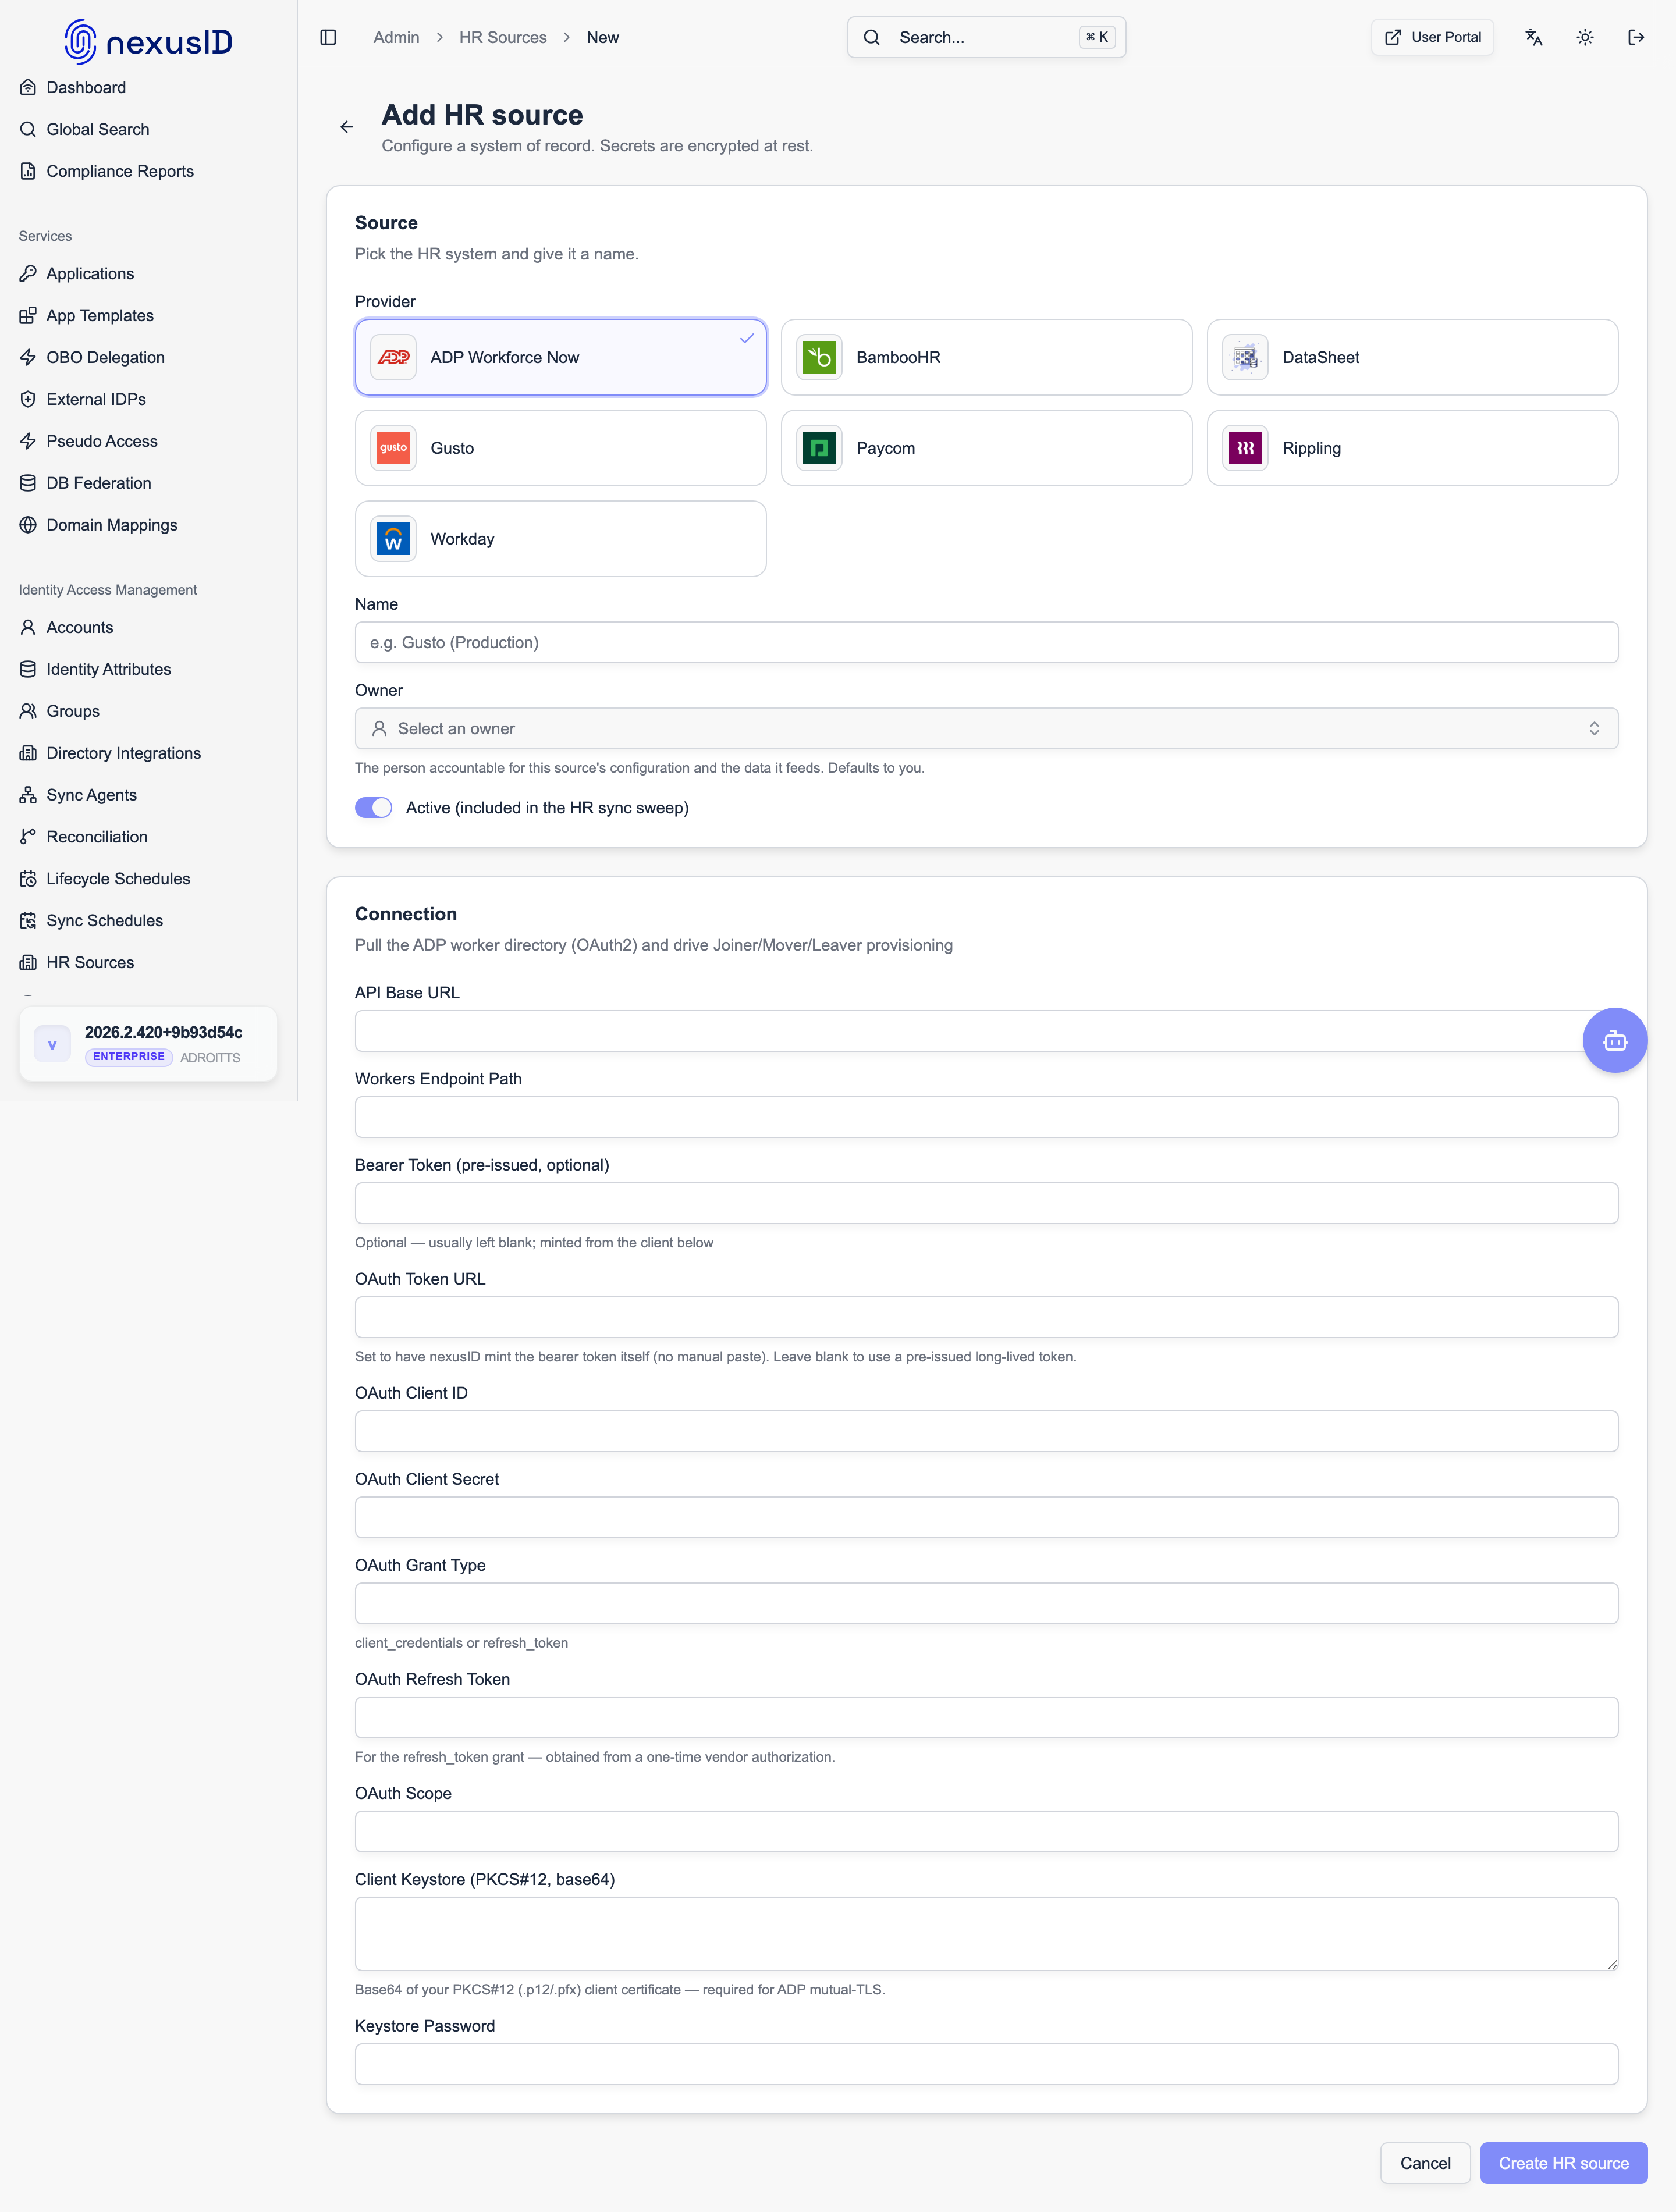
Task: Click the OAuth Grant Type field
Action: coord(986,1603)
